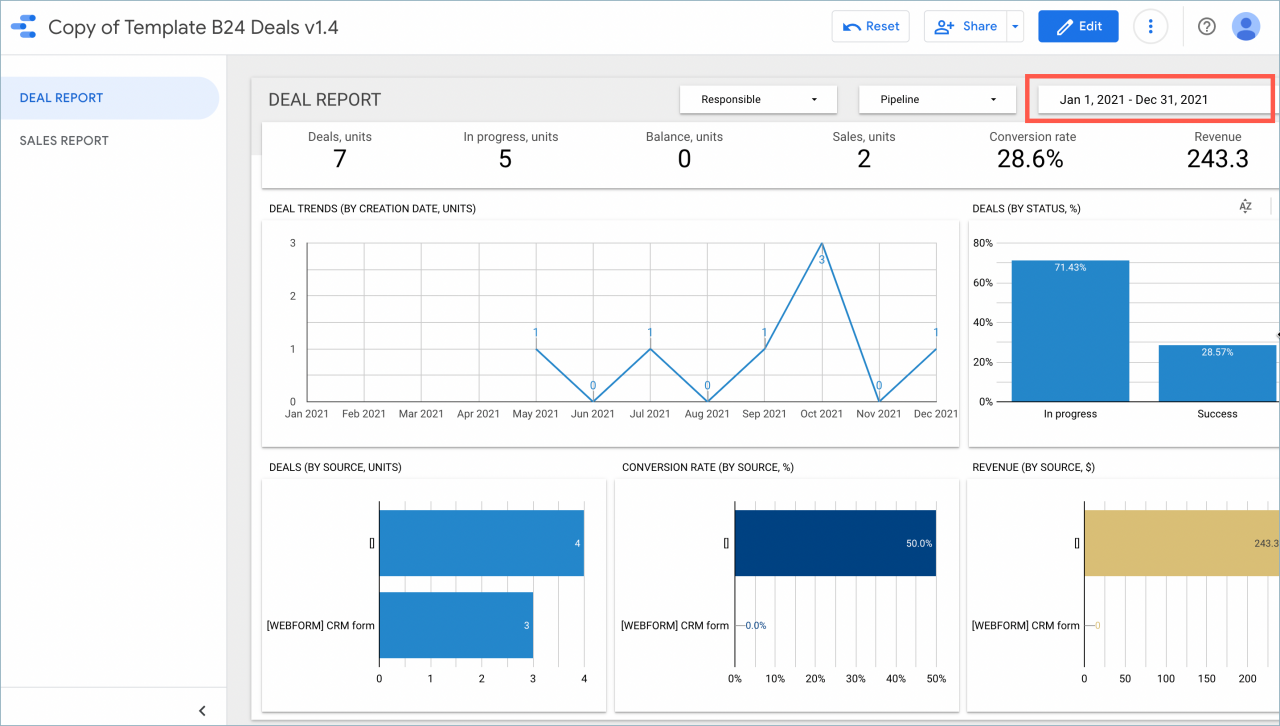Click the gold revenue bar in Revenue by Source
1280x726 pixels.
1182,543
